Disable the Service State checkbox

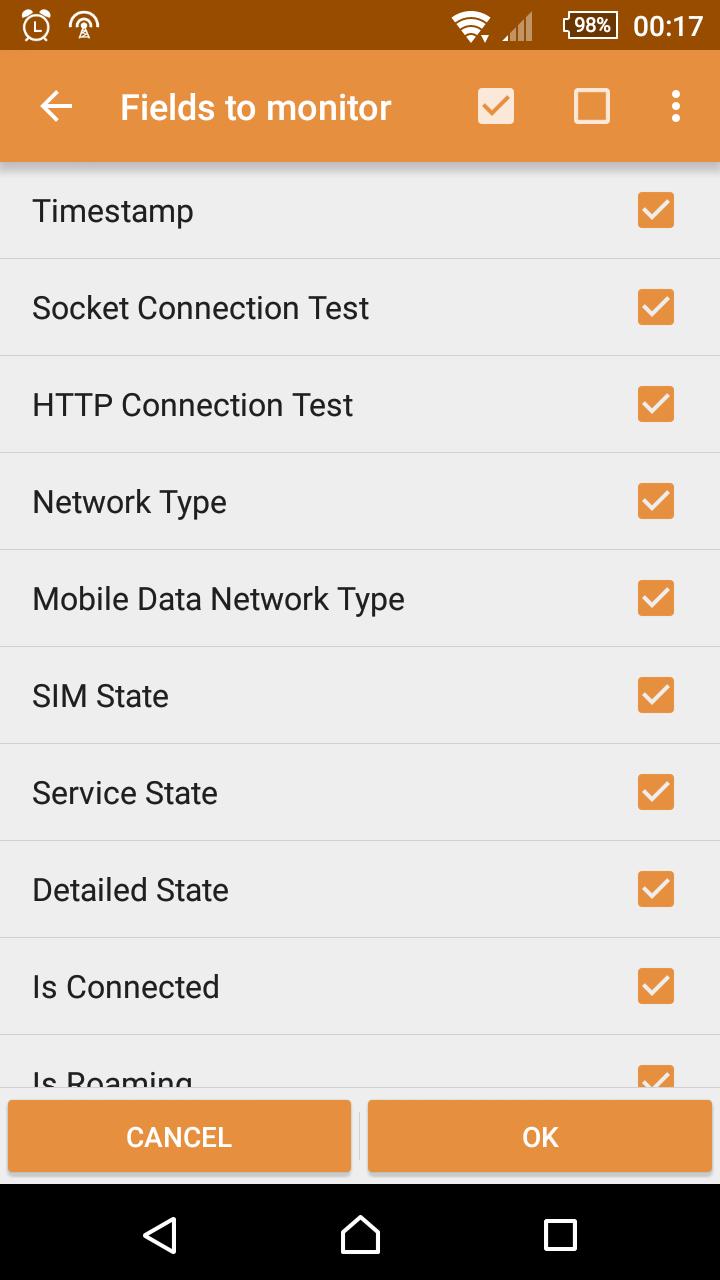click(656, 793)
